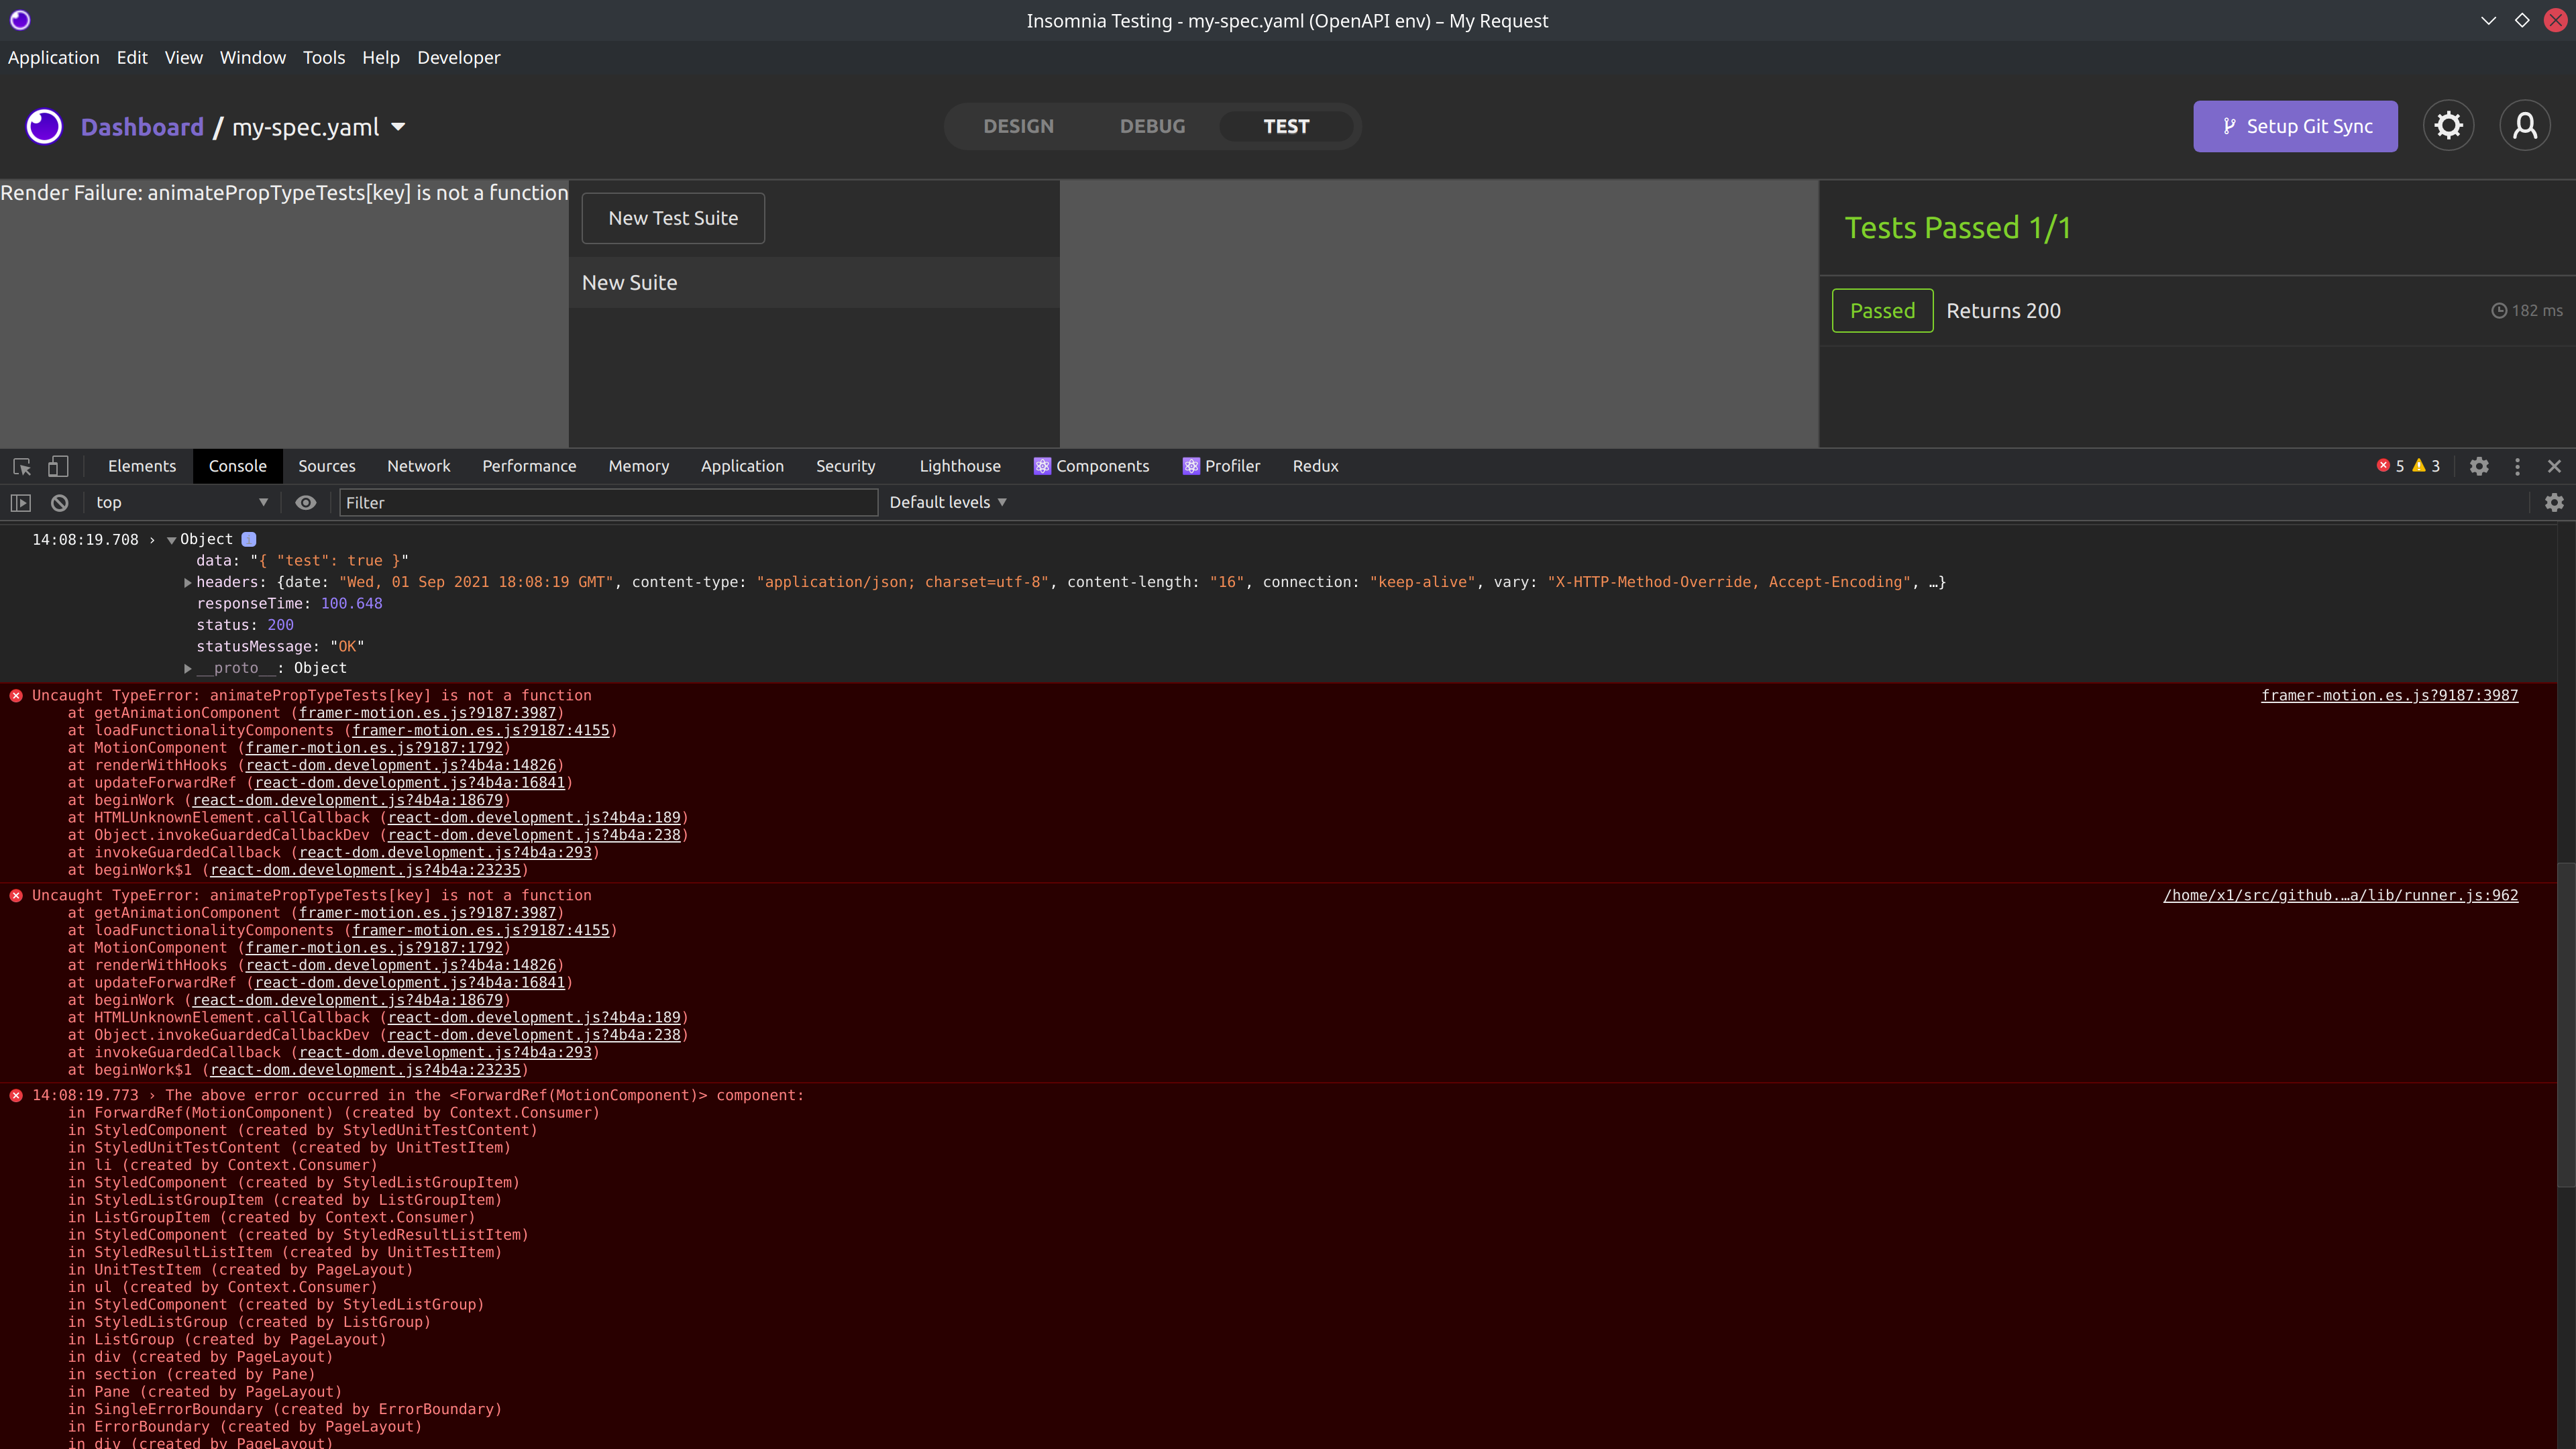This screenshot has height=1449, width=2576.
Task: Open the Profiler panel tab
Action: (1222, 466)
